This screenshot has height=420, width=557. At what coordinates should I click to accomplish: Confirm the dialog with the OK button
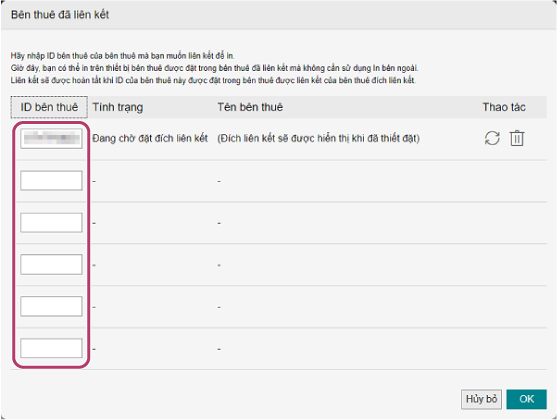526,399
